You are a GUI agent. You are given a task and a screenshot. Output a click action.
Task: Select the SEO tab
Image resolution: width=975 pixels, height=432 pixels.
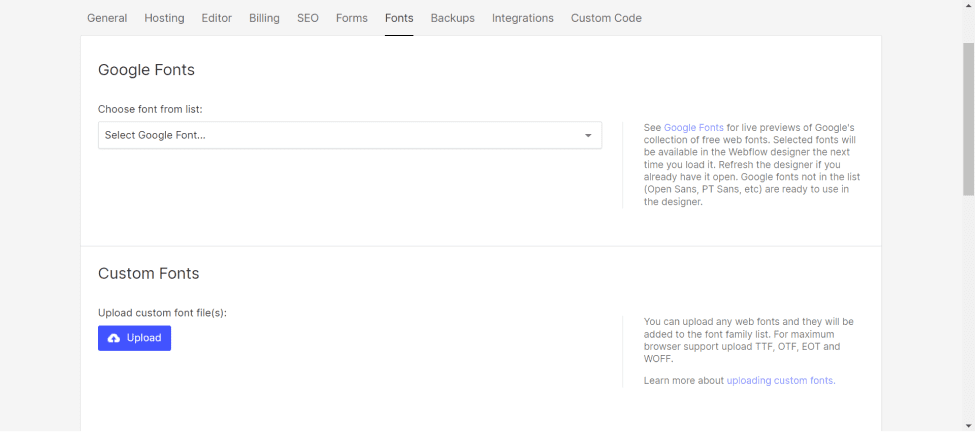tap(308, 18)
